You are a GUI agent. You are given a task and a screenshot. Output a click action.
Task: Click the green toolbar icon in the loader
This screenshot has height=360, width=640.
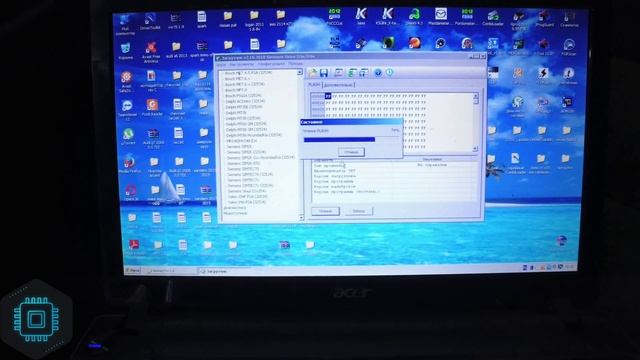point(351,73)
